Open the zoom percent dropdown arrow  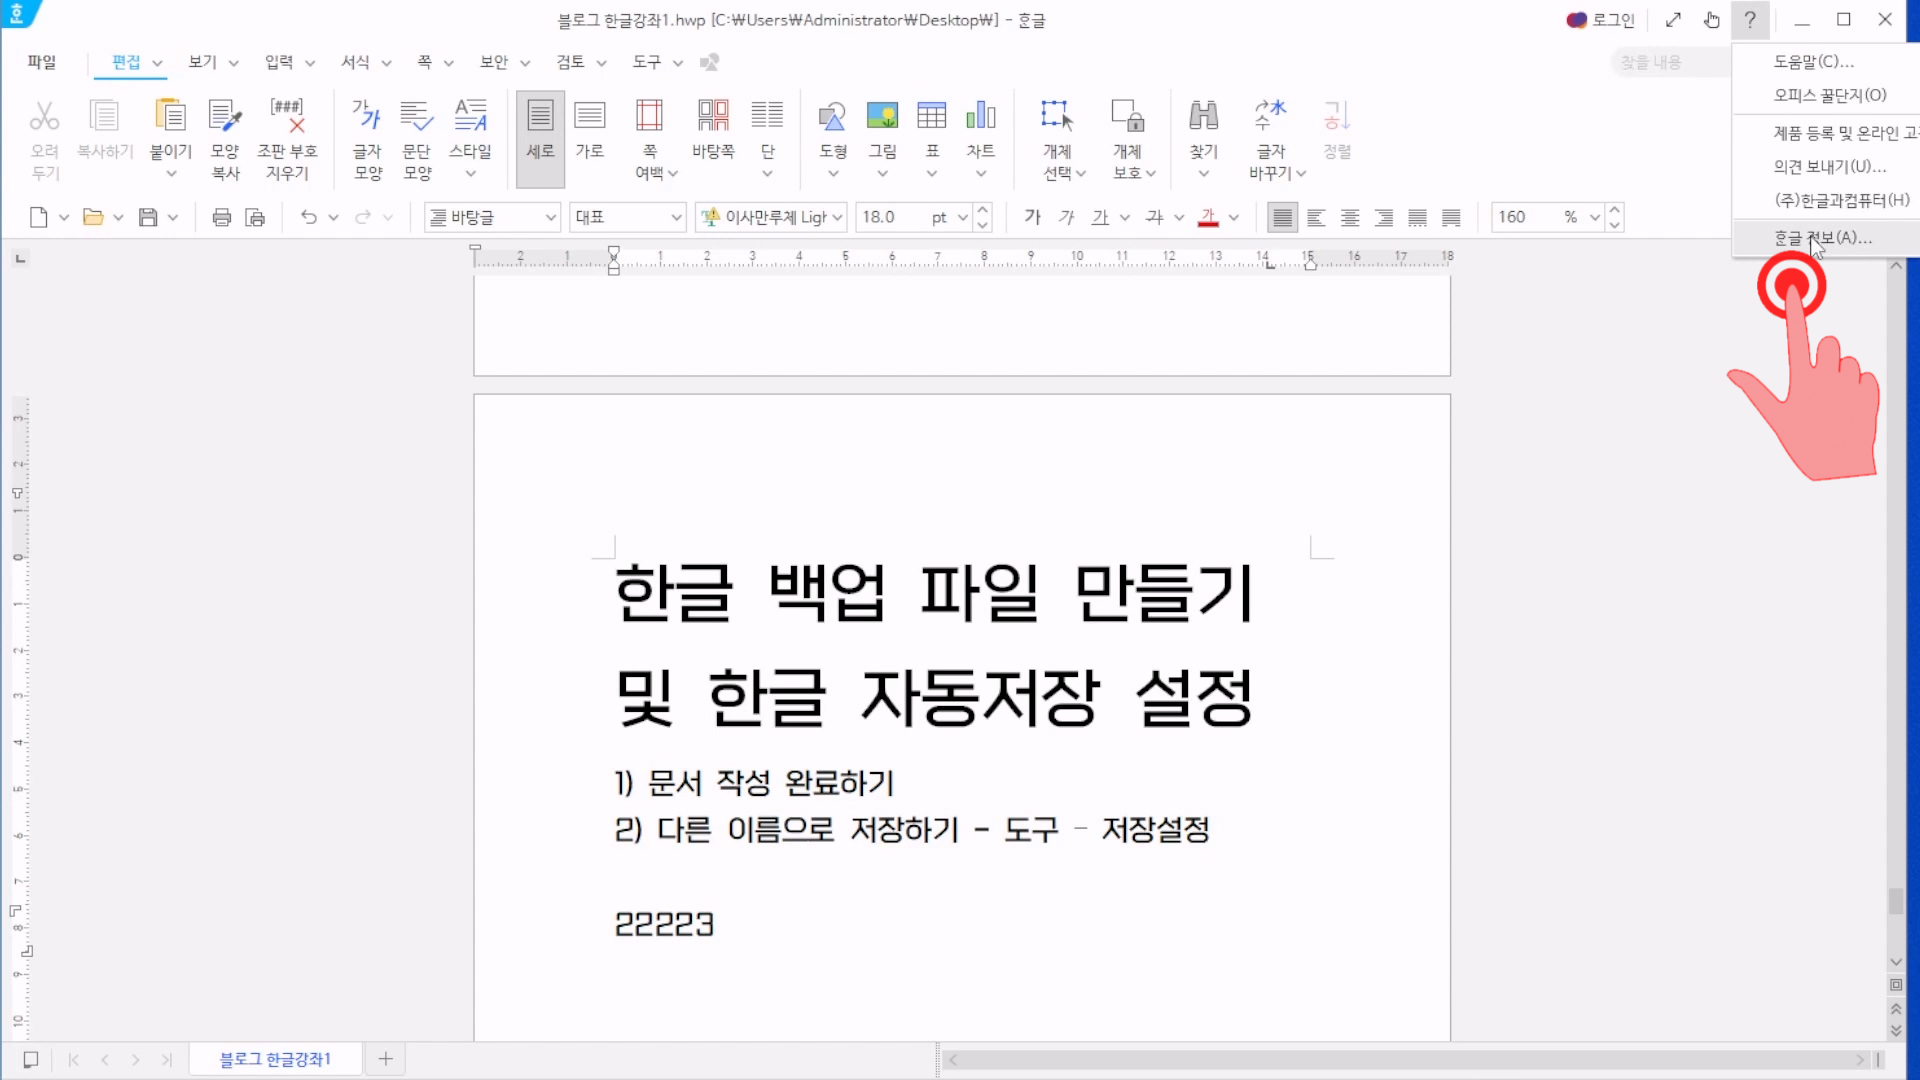point(1594,217)
